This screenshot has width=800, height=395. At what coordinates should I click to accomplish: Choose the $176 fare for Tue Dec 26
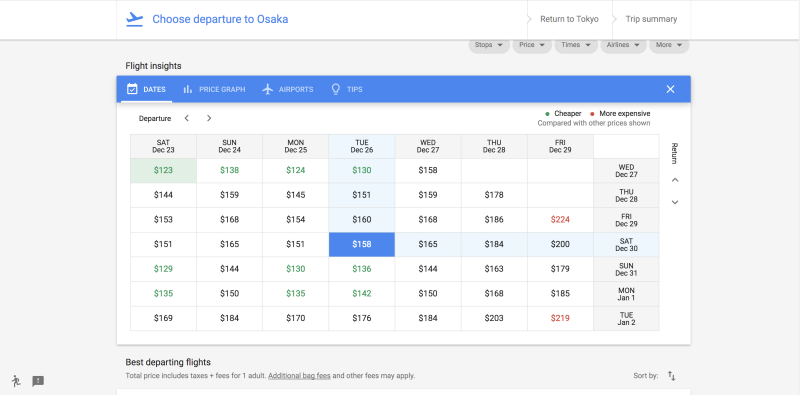click(x=362, y=318)
